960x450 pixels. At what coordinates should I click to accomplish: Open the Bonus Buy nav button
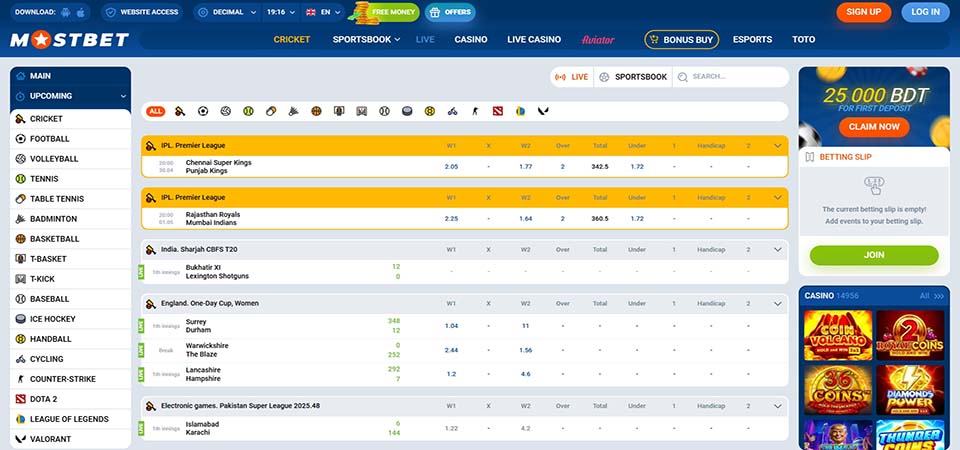pyautogui.click(x=681, y=40)
